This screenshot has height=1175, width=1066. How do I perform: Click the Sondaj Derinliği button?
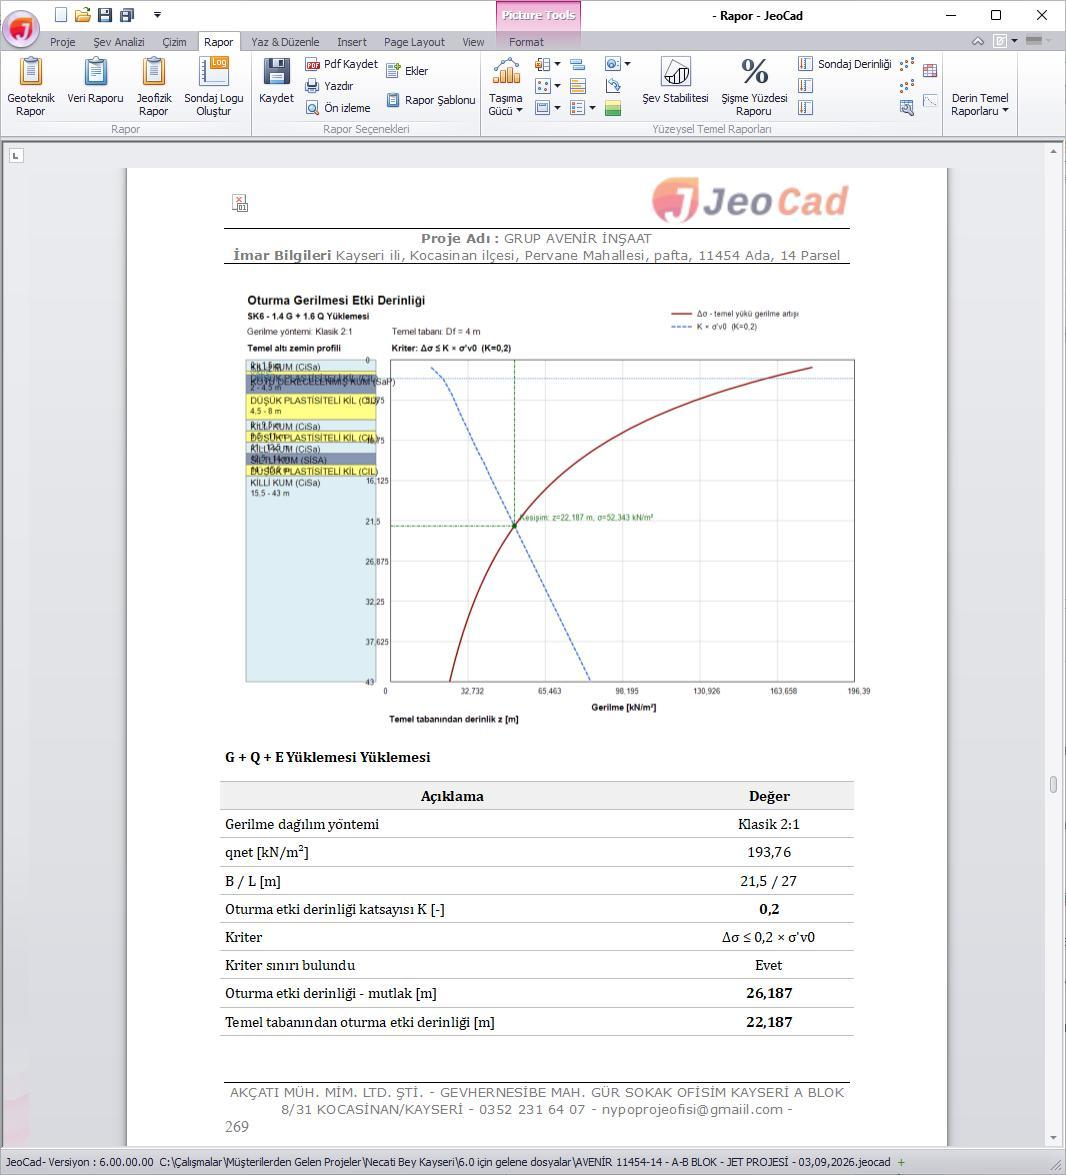844,64
